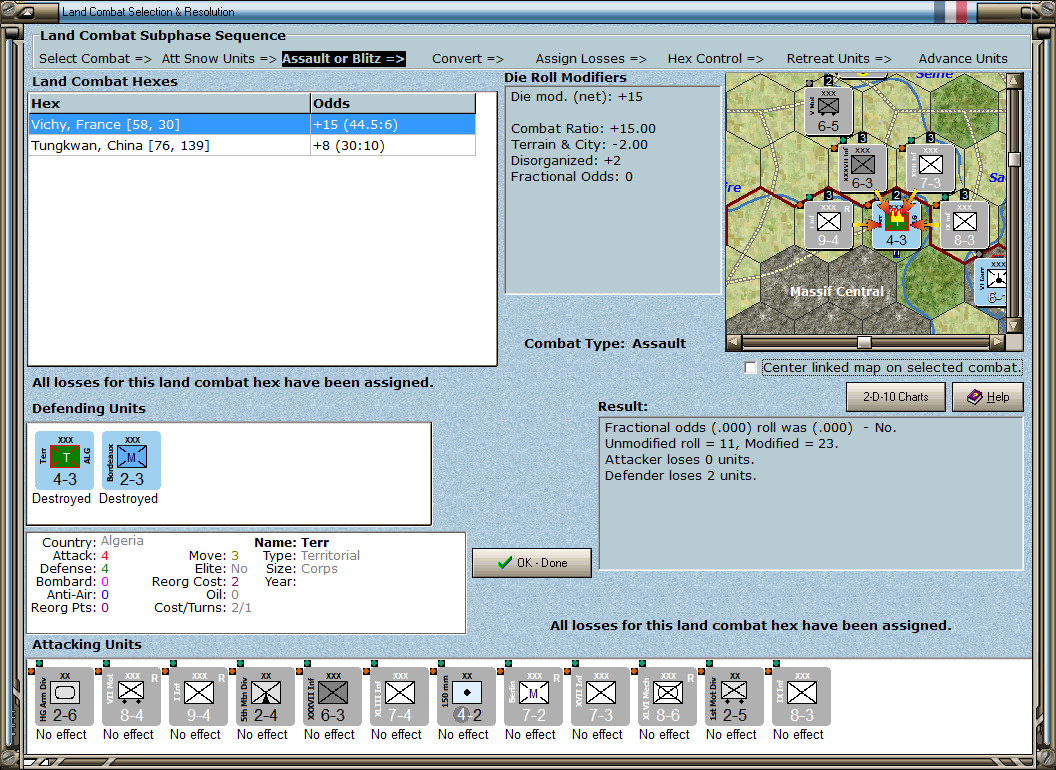Select the IX Inf 8-3 attacking unit
1056x770 pixels.
tap(801, 696)
